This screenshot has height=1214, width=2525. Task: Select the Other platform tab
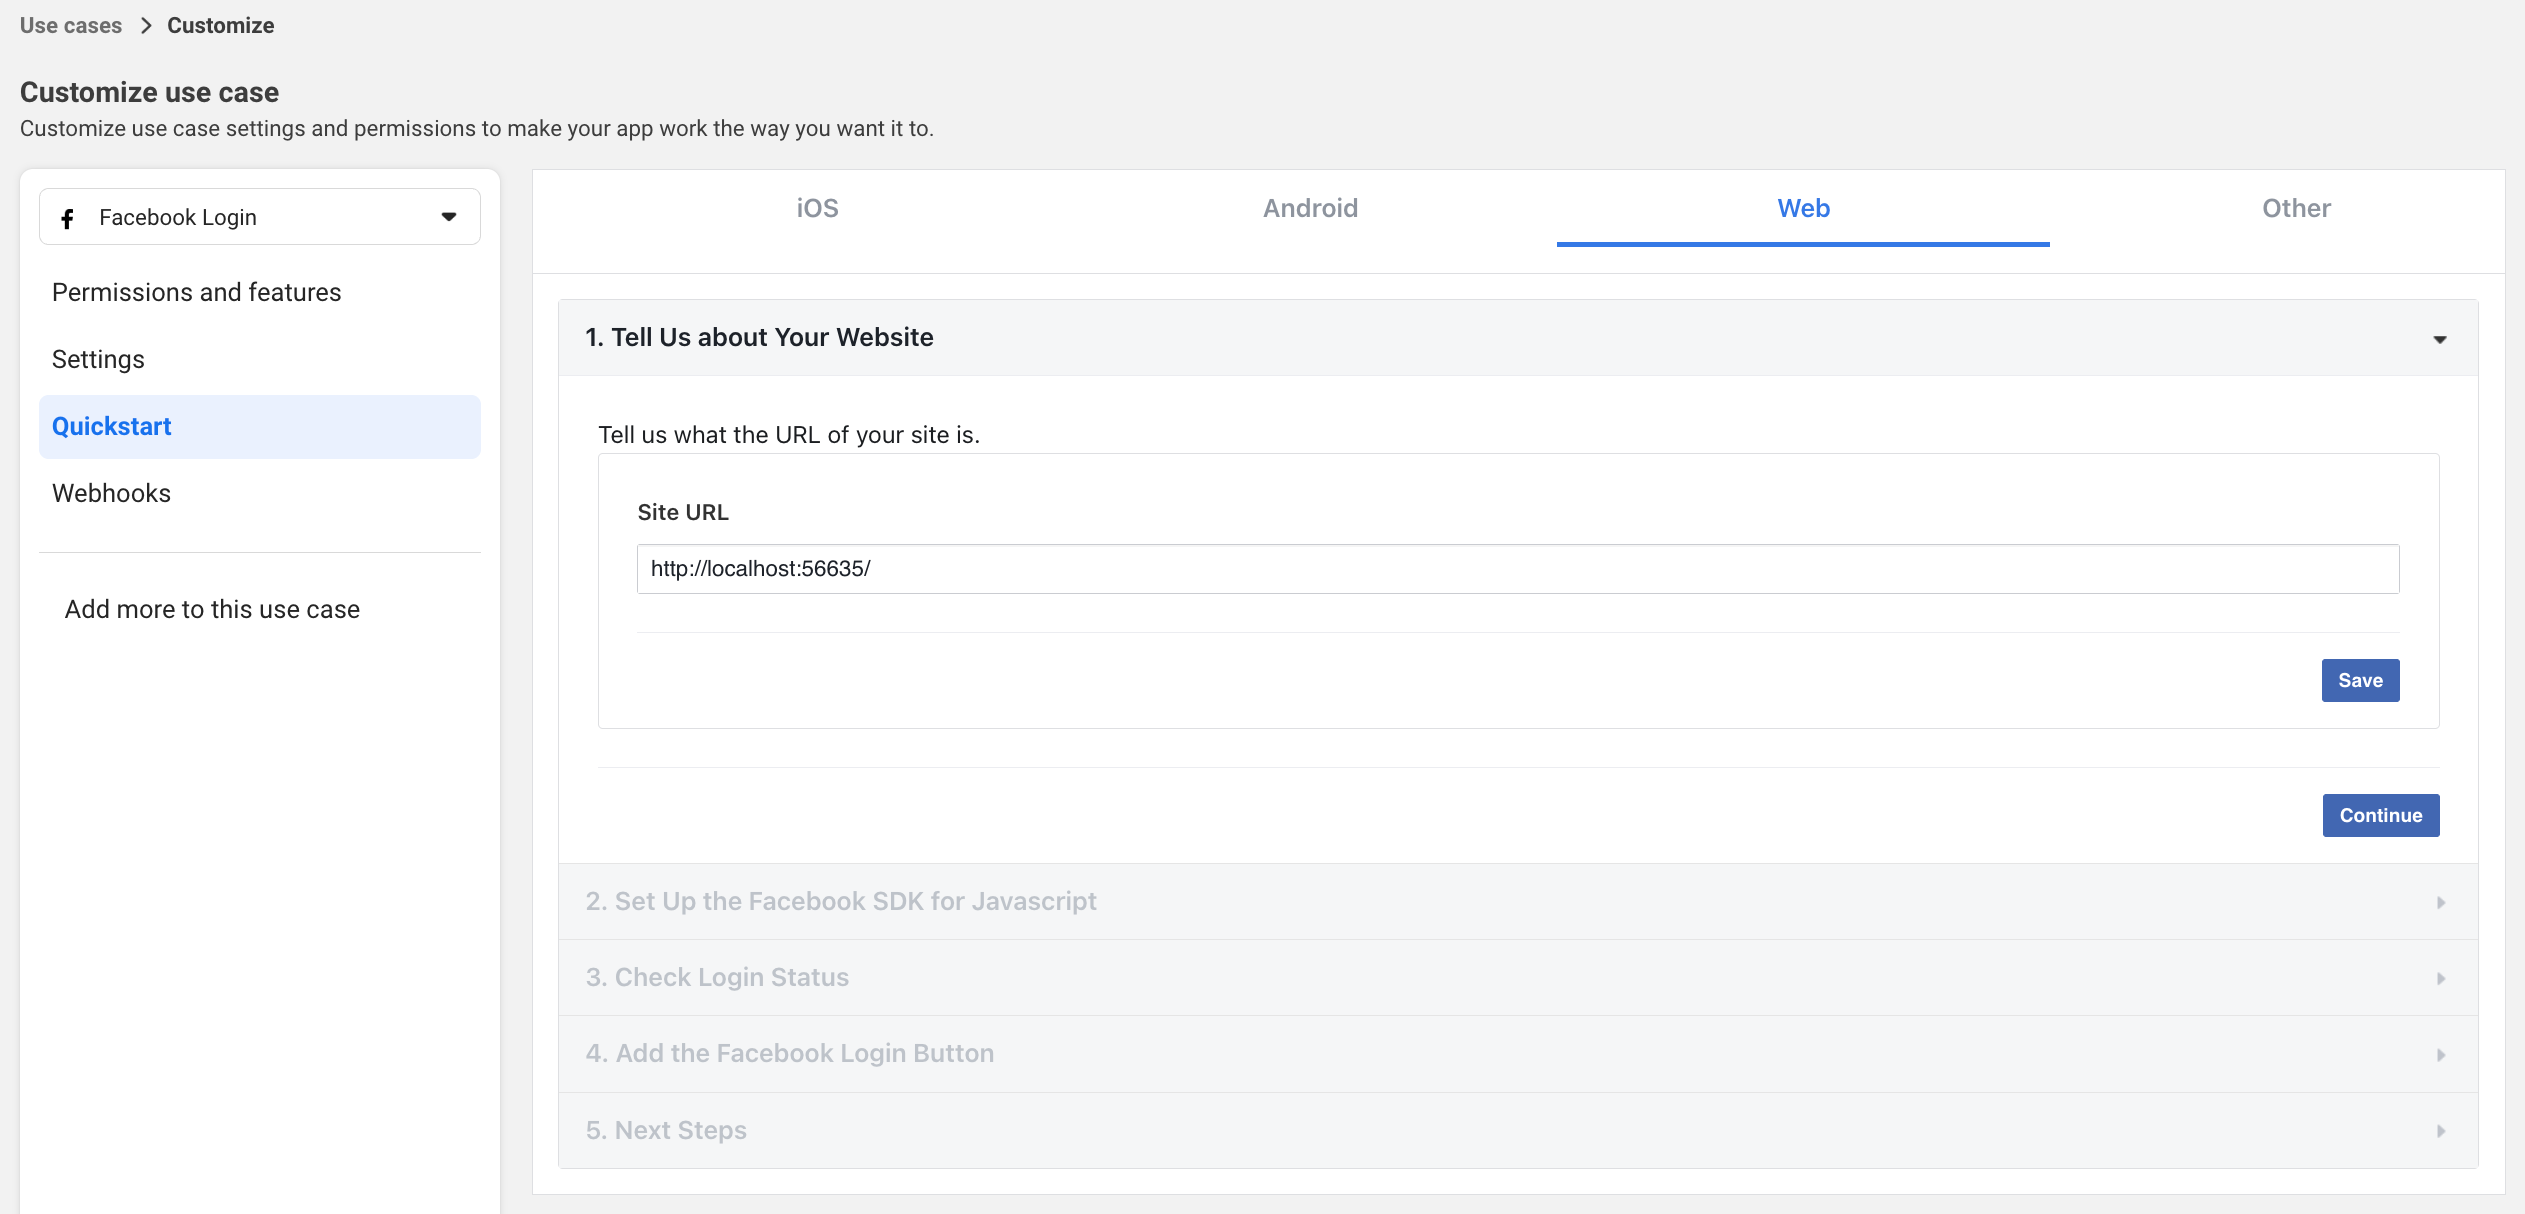(2295, 208)
